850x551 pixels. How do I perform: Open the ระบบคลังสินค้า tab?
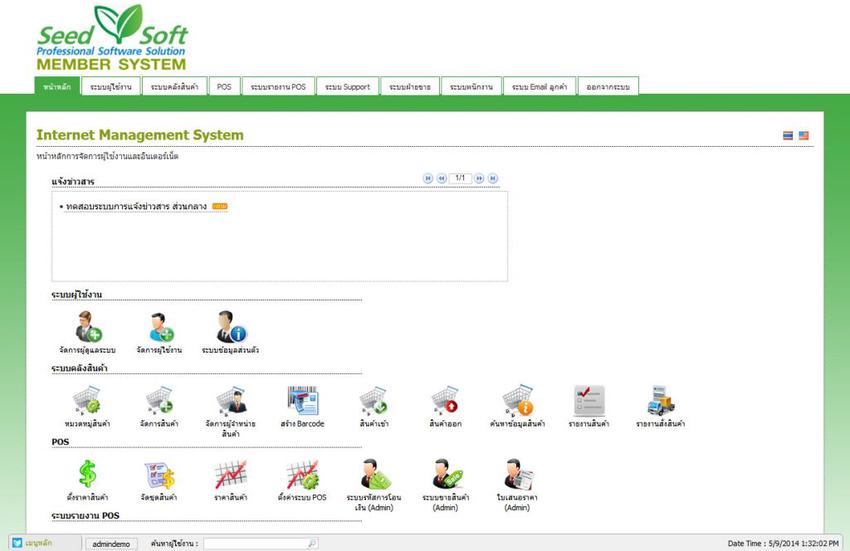click(x=174, y=86)
